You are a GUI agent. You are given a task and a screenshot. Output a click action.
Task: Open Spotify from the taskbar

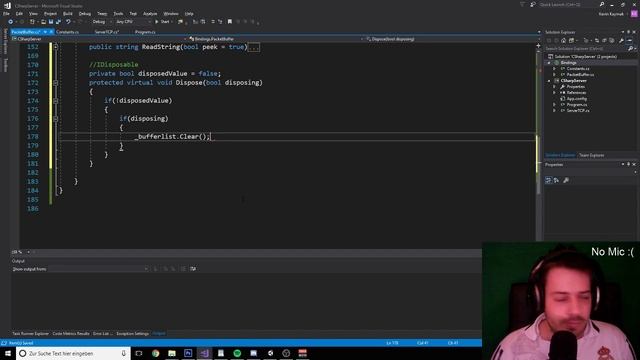tap(237, 353)
